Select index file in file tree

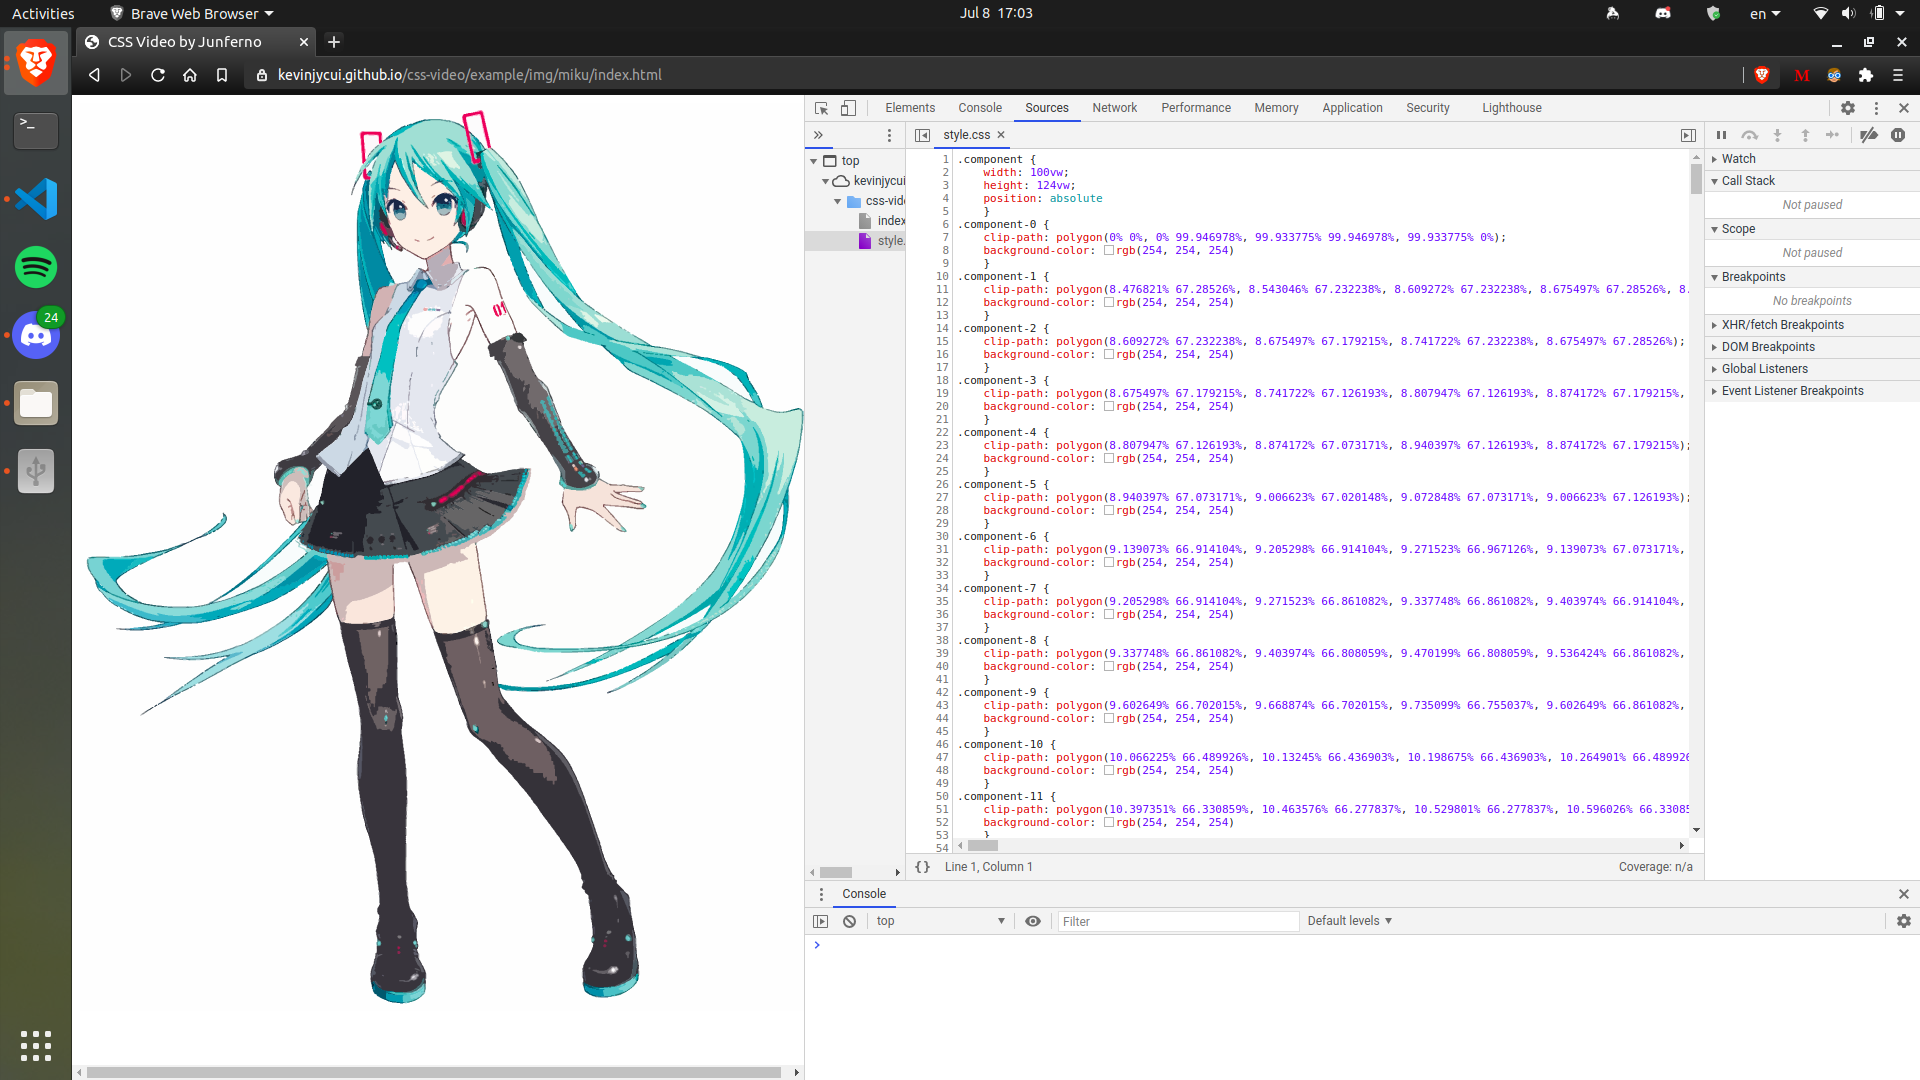(890, 221)
